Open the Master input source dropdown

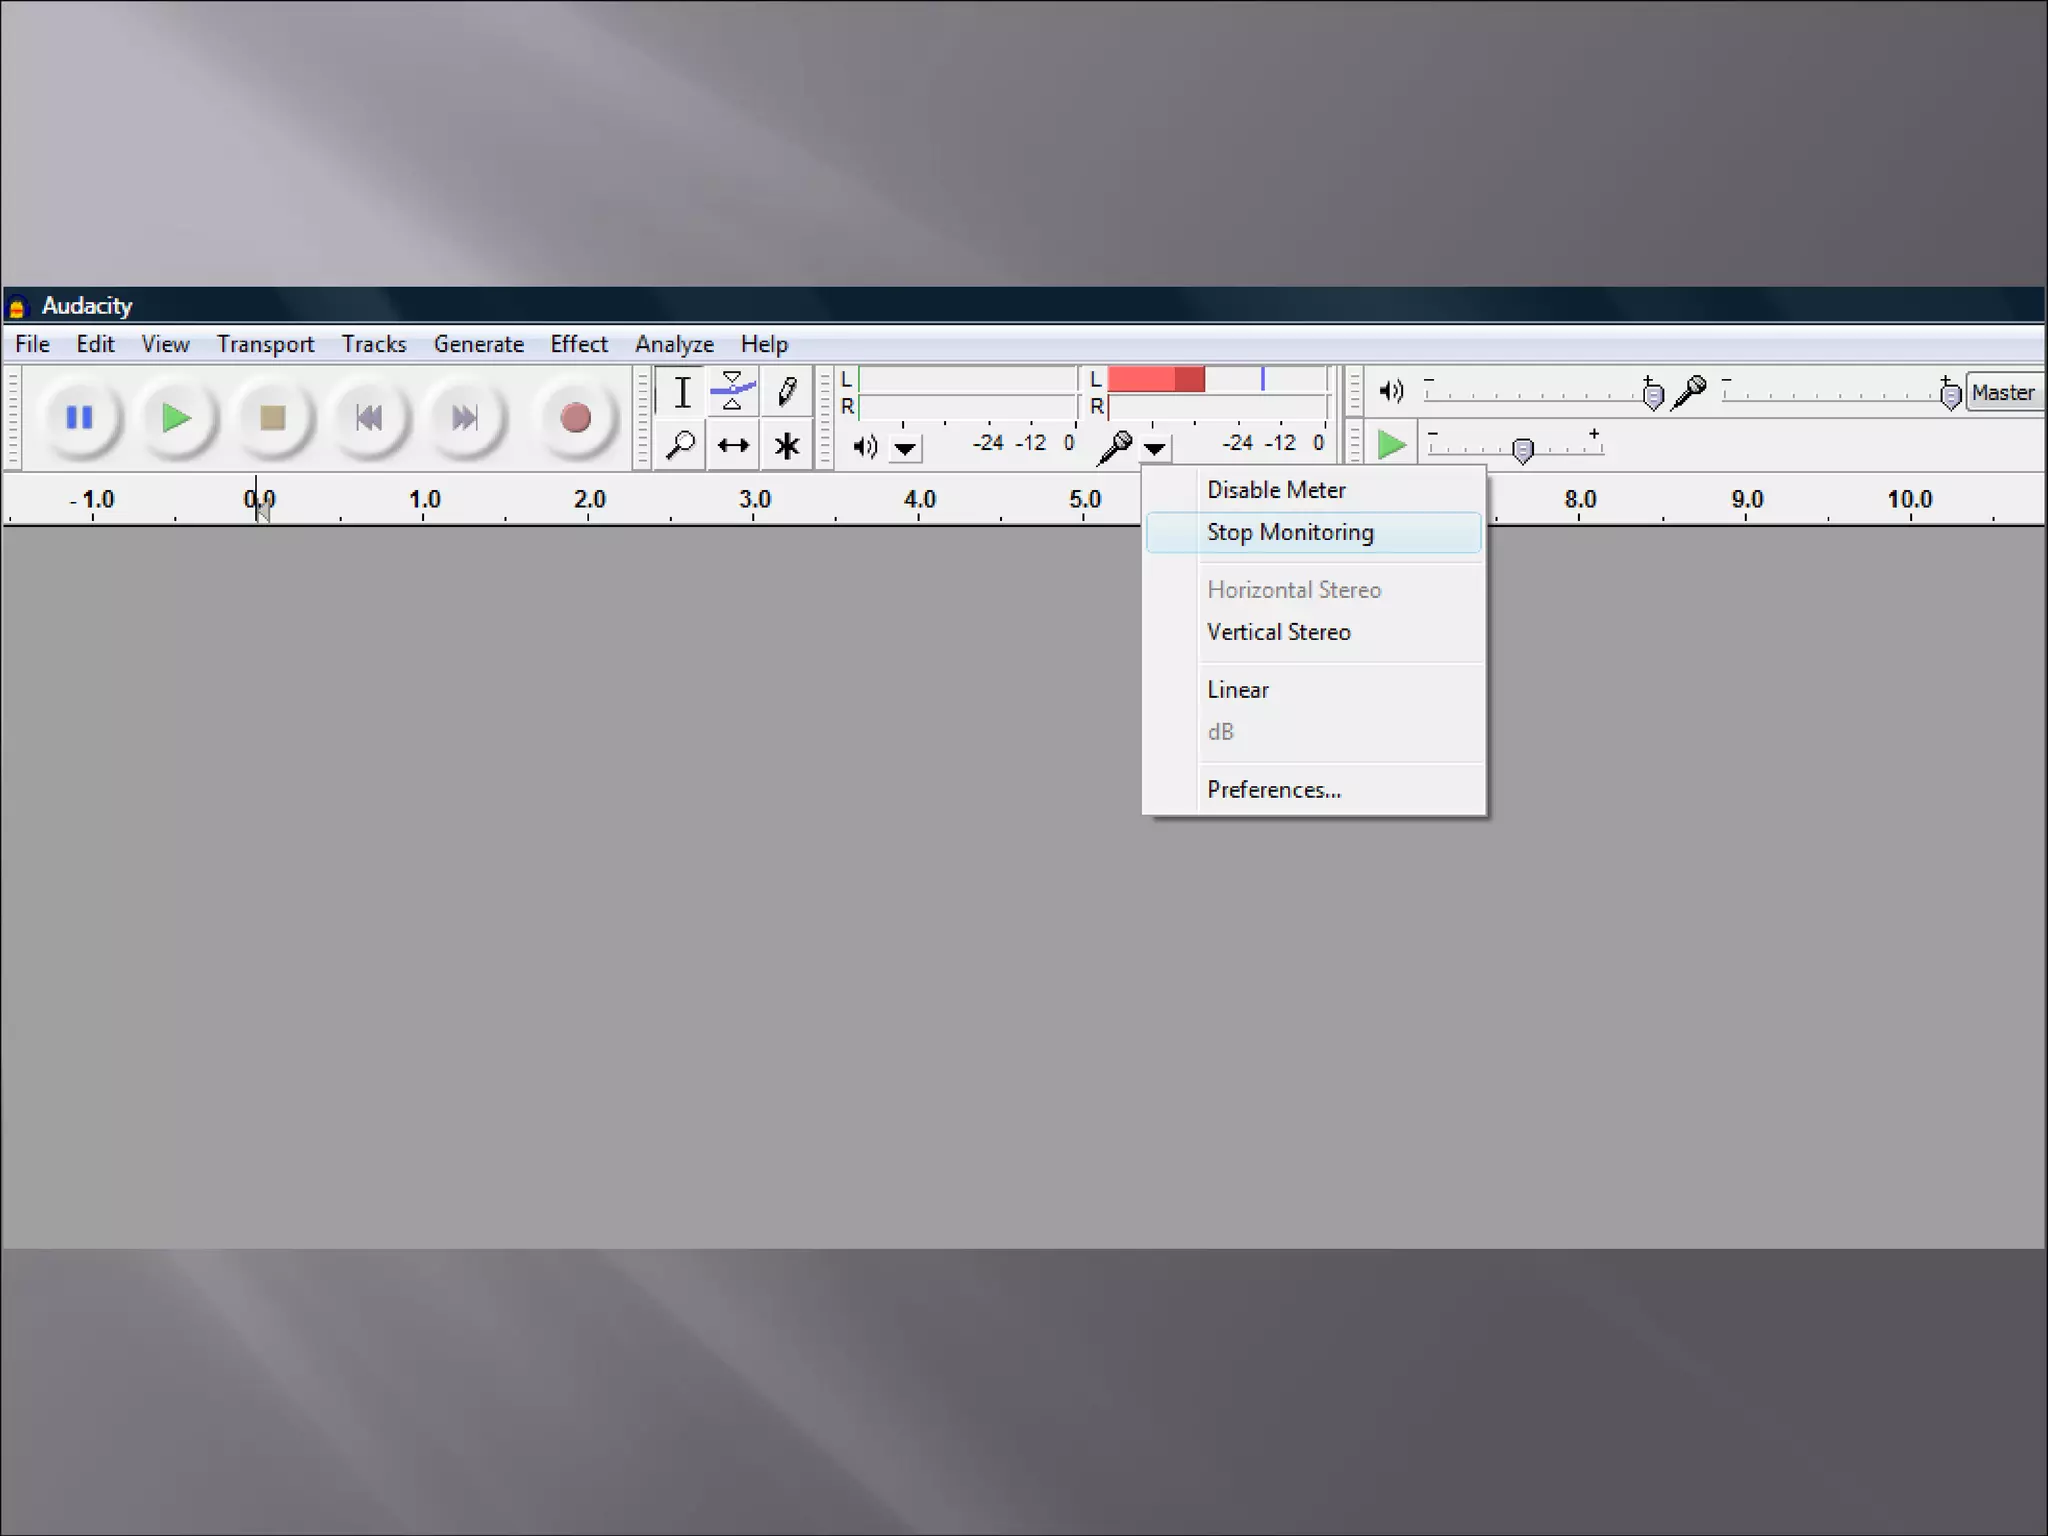[2004, 393]
